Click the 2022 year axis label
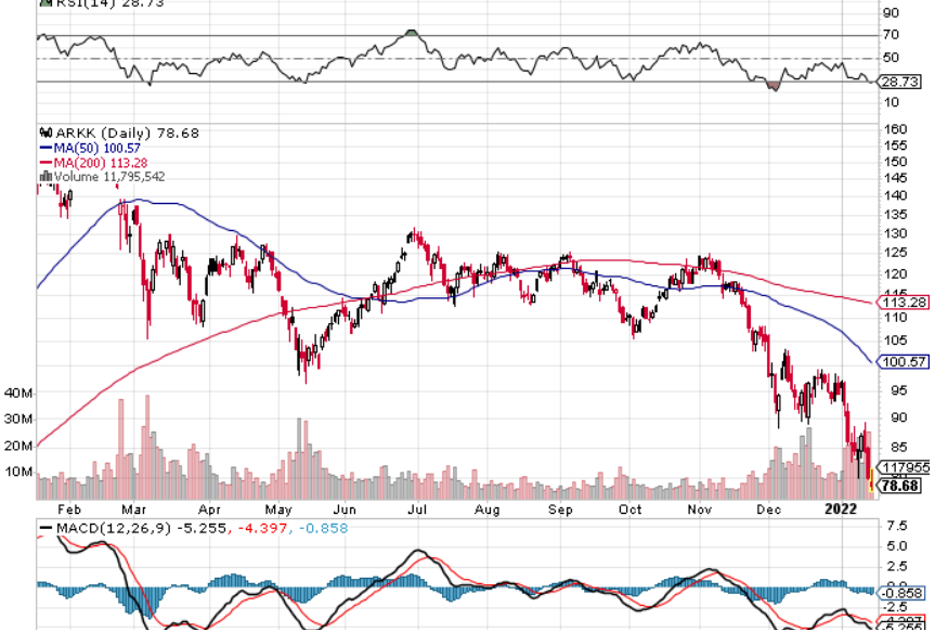The width and height of the screenshot is (936, 630). (840, 509)
